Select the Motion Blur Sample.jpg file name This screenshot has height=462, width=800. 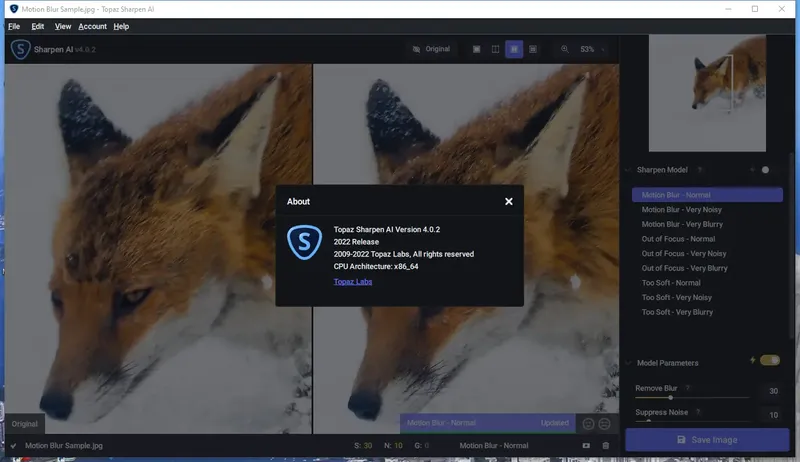[x=64, y=446]
